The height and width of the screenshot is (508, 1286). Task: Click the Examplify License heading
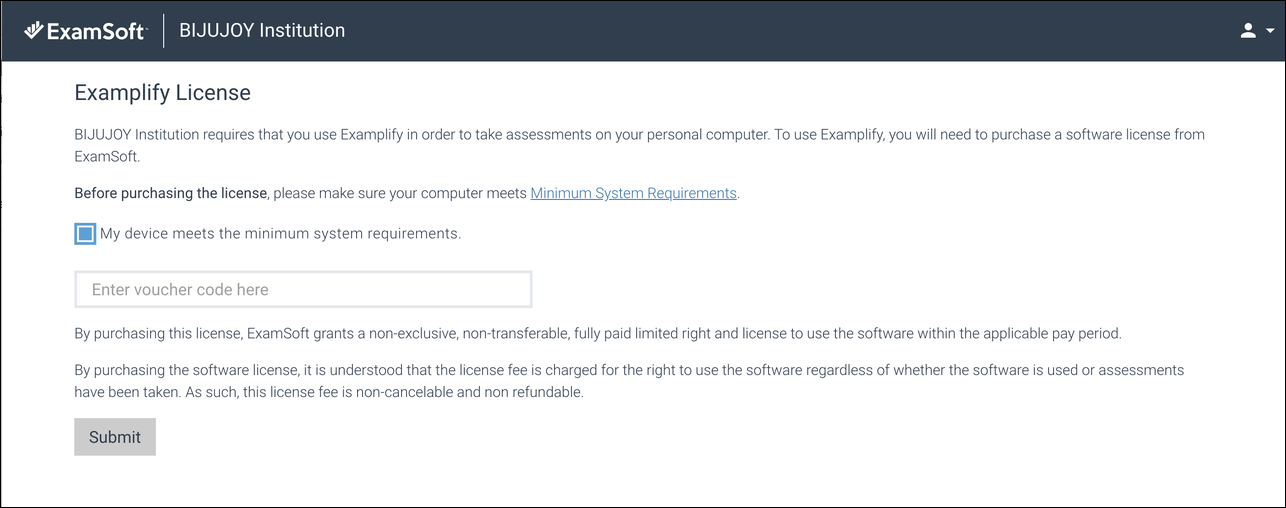(162, 93)
